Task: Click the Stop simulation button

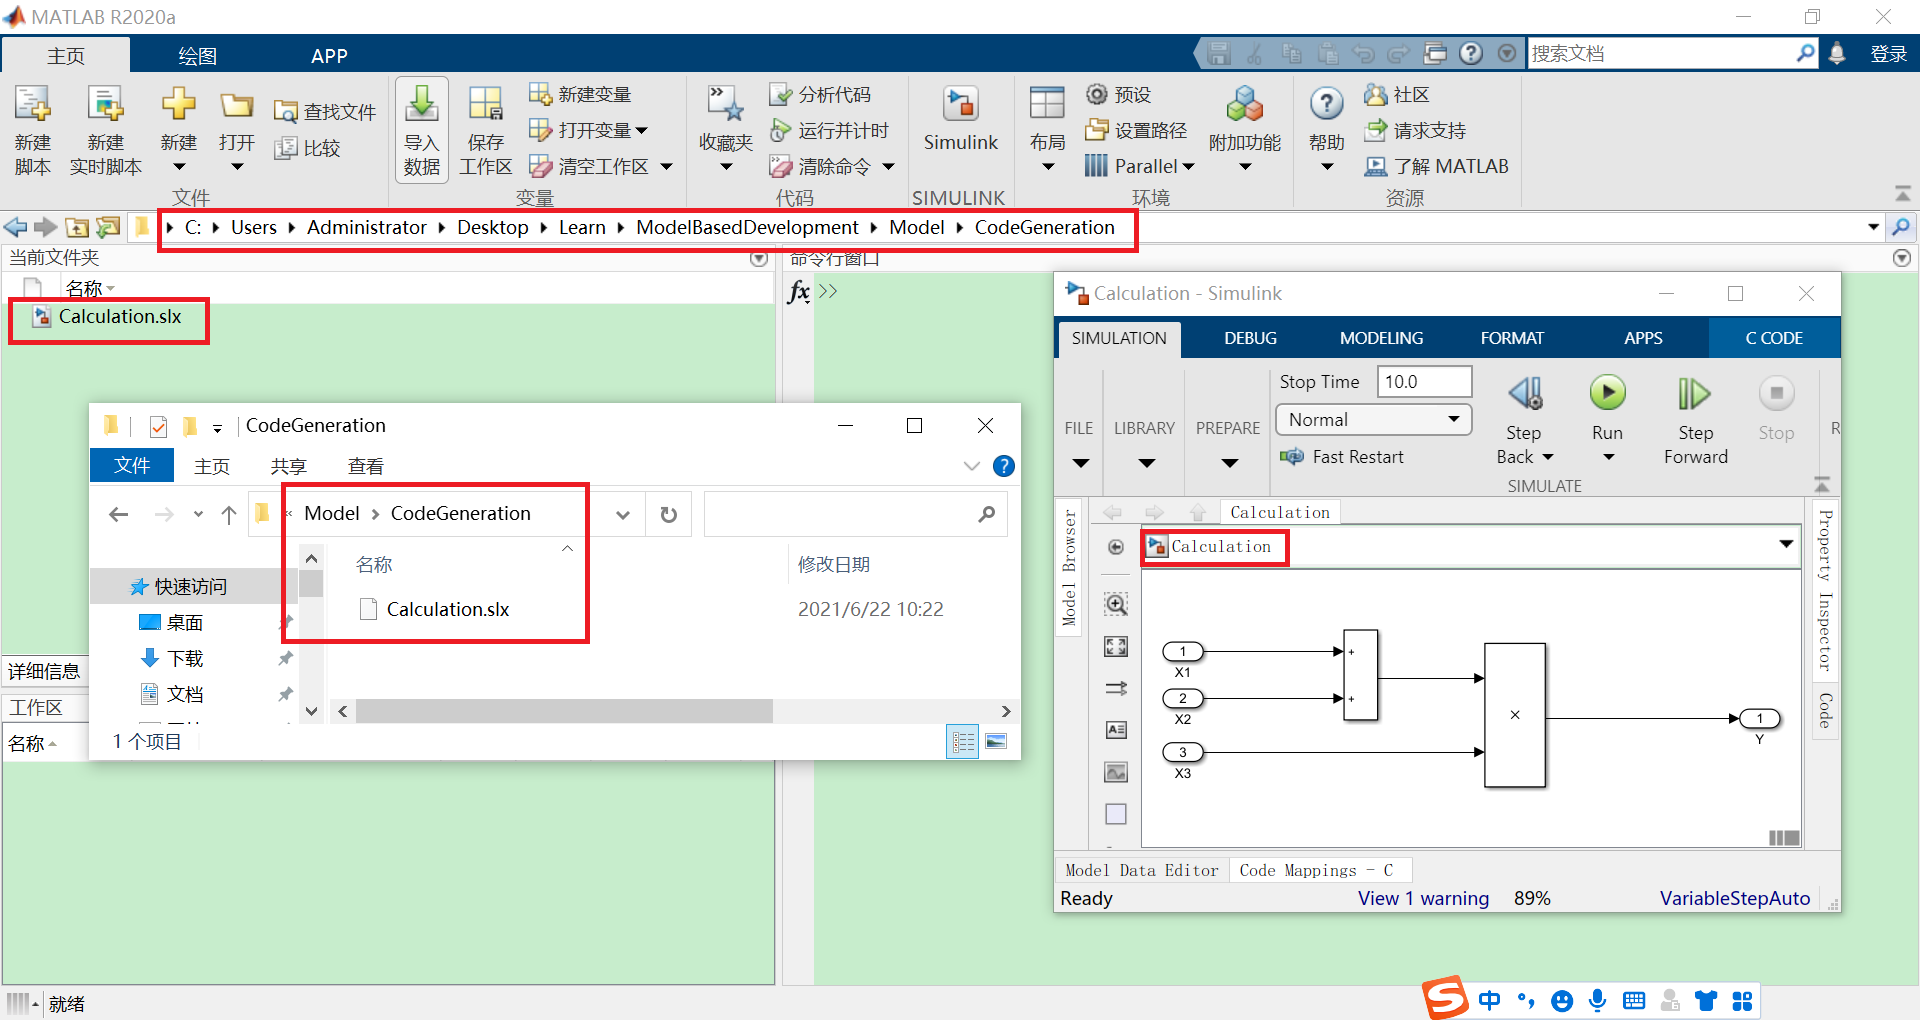Action: tap(1776, 394)
